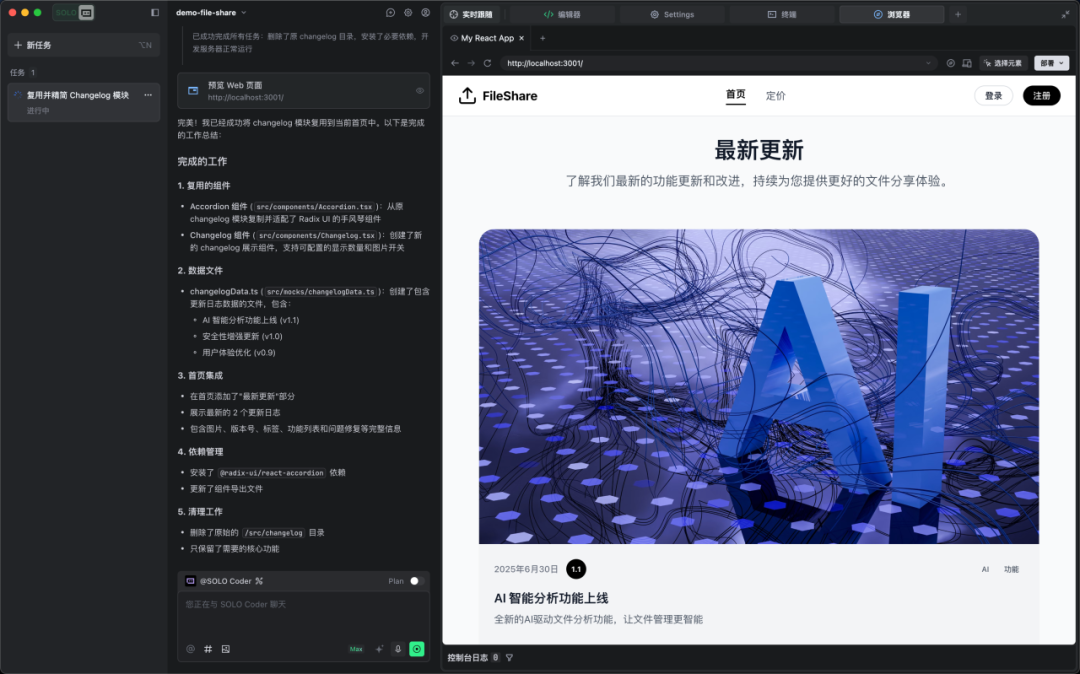Screen dimensions: 1080x674
Task: Collapse the left sidebar panel icon
Action: pyautogui.click(x=155, y=12)
